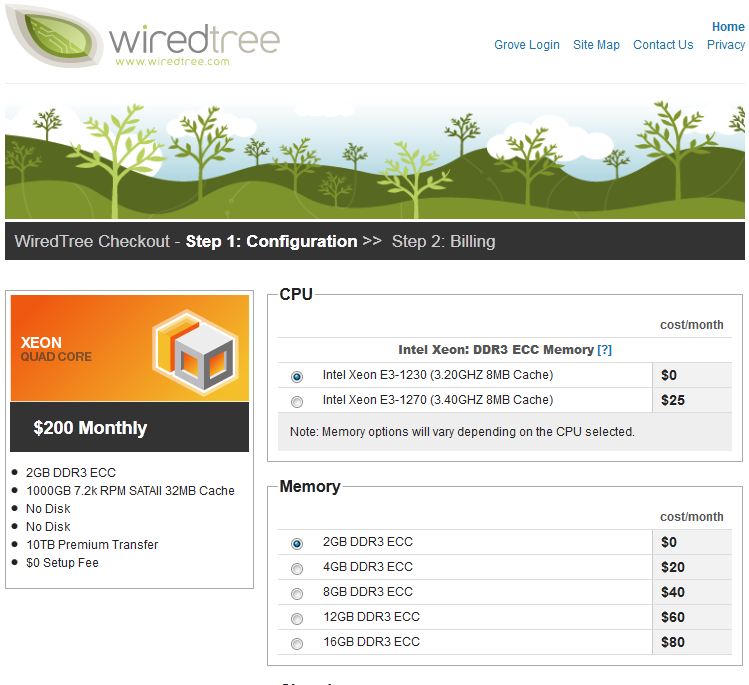The width and height of the screenshot is (749, 685).
Task: Click the $0 Setup Fee list item
Action: click(63, 563)
